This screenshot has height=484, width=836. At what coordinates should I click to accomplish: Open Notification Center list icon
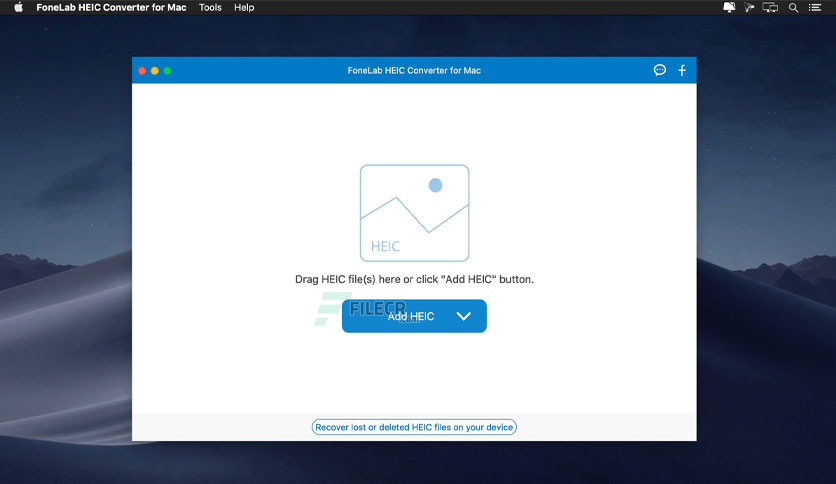click(x=815, y=7)
